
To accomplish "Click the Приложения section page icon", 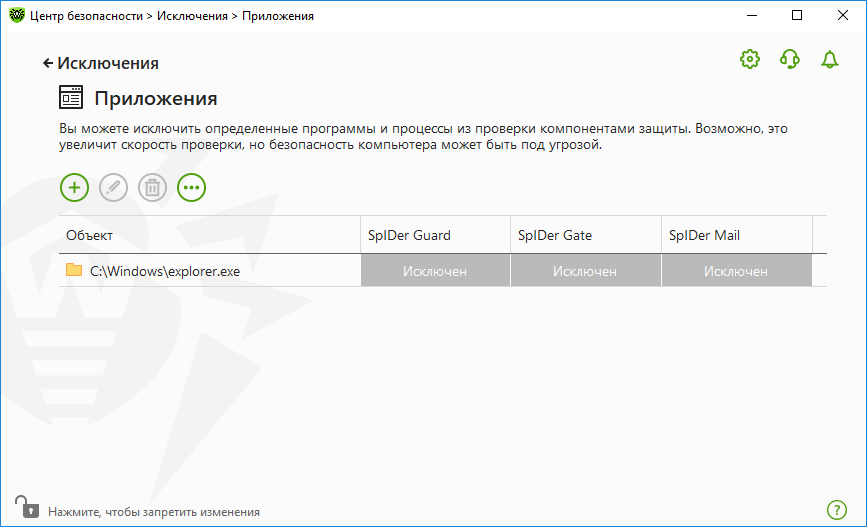I will [x=71, y=97].
